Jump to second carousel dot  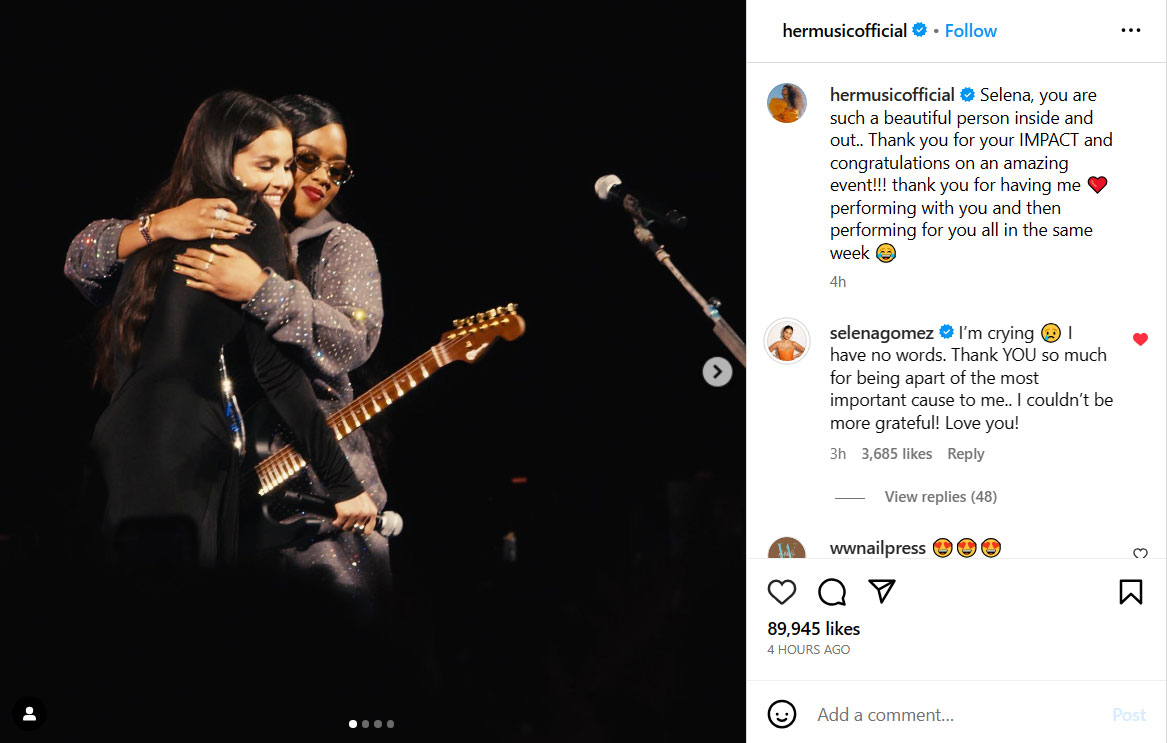[365, 724]
